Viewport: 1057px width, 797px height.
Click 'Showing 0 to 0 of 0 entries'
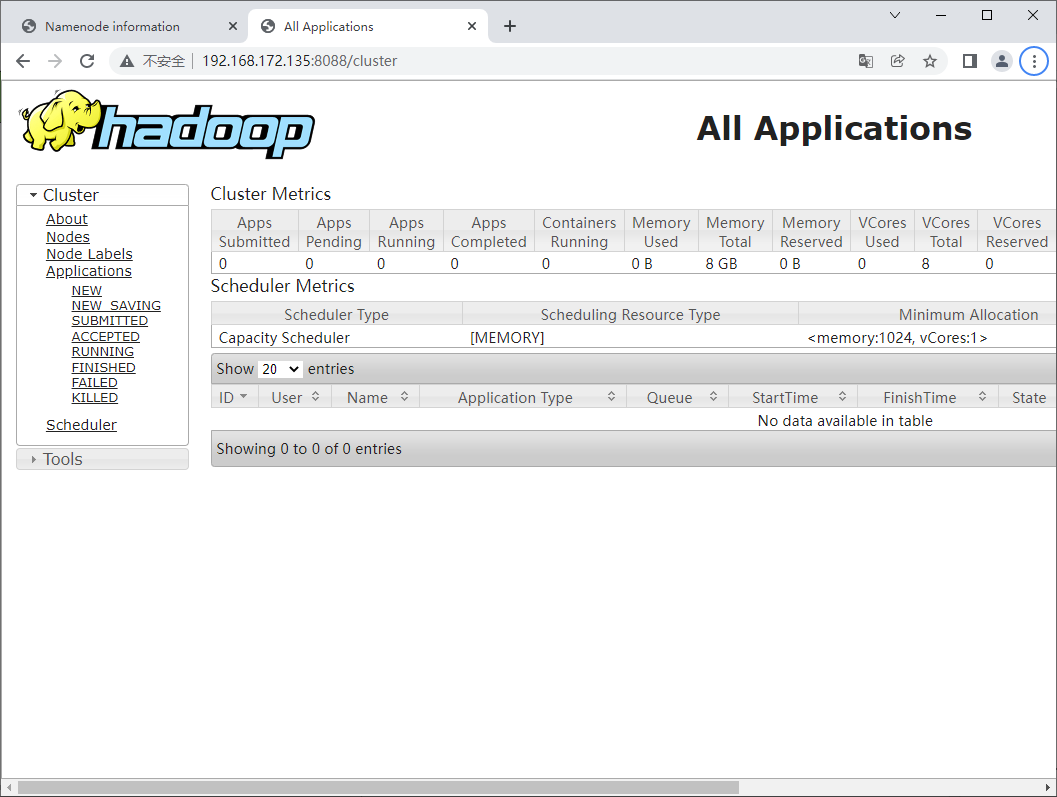point(309,449)
